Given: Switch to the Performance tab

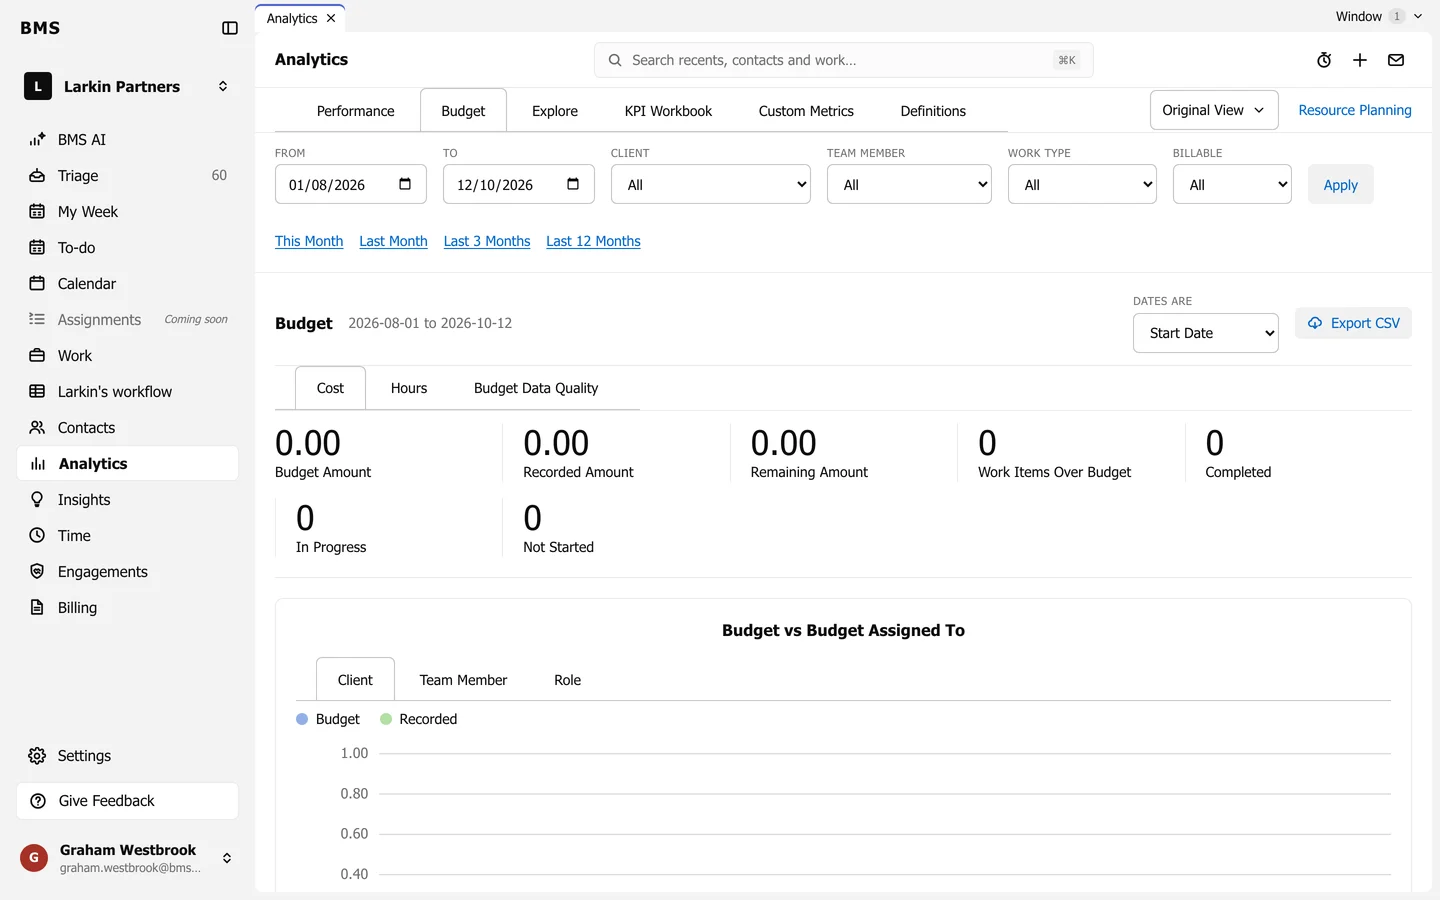Looking at the screenshot, I should click(356, 111).
